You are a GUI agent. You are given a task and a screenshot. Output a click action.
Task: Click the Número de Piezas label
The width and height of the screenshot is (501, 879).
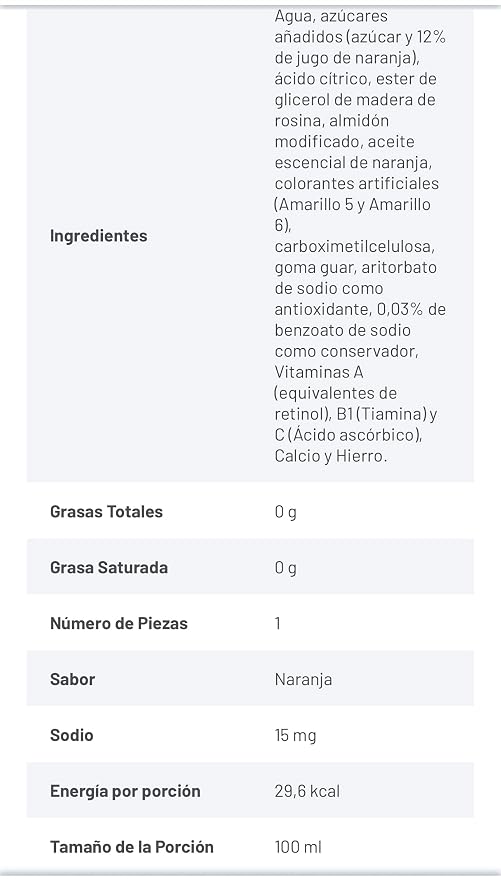pos(119,623)
